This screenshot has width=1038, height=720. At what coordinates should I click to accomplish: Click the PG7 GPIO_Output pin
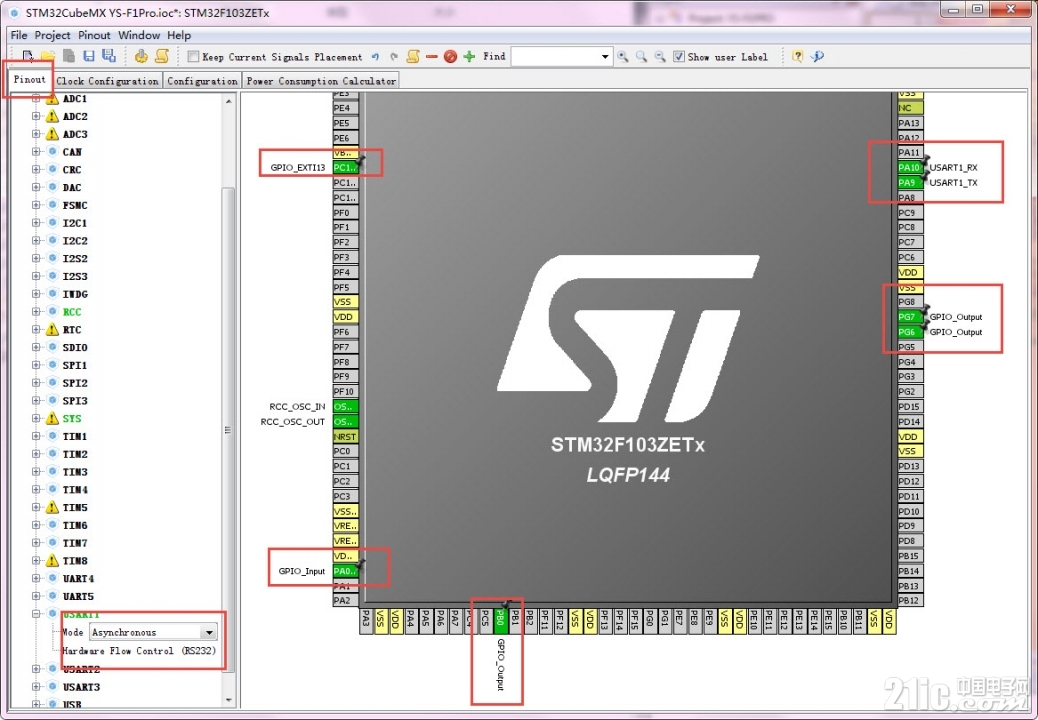tap(910, 317)
